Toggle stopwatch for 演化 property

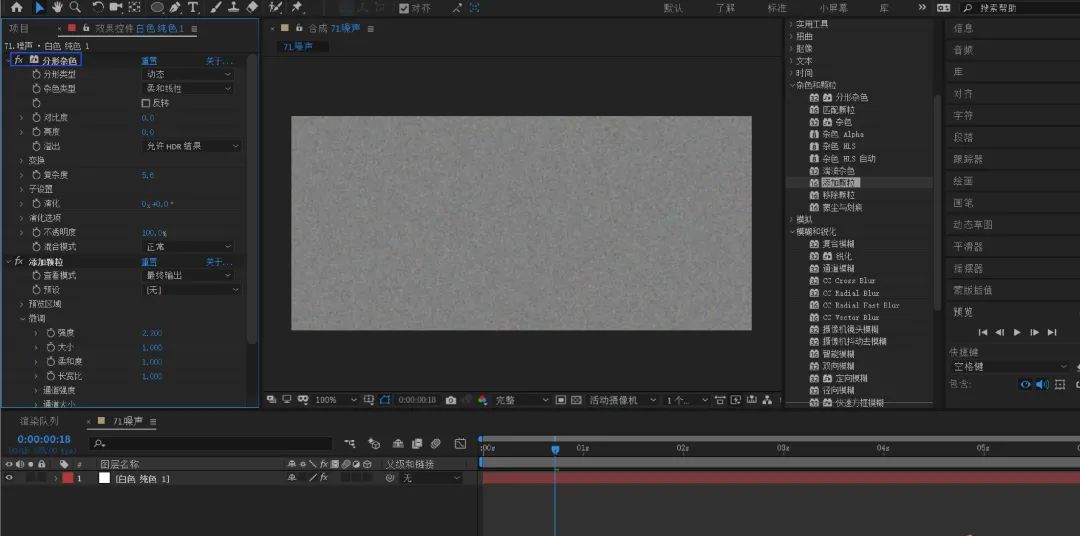click(x=37, y=203)
